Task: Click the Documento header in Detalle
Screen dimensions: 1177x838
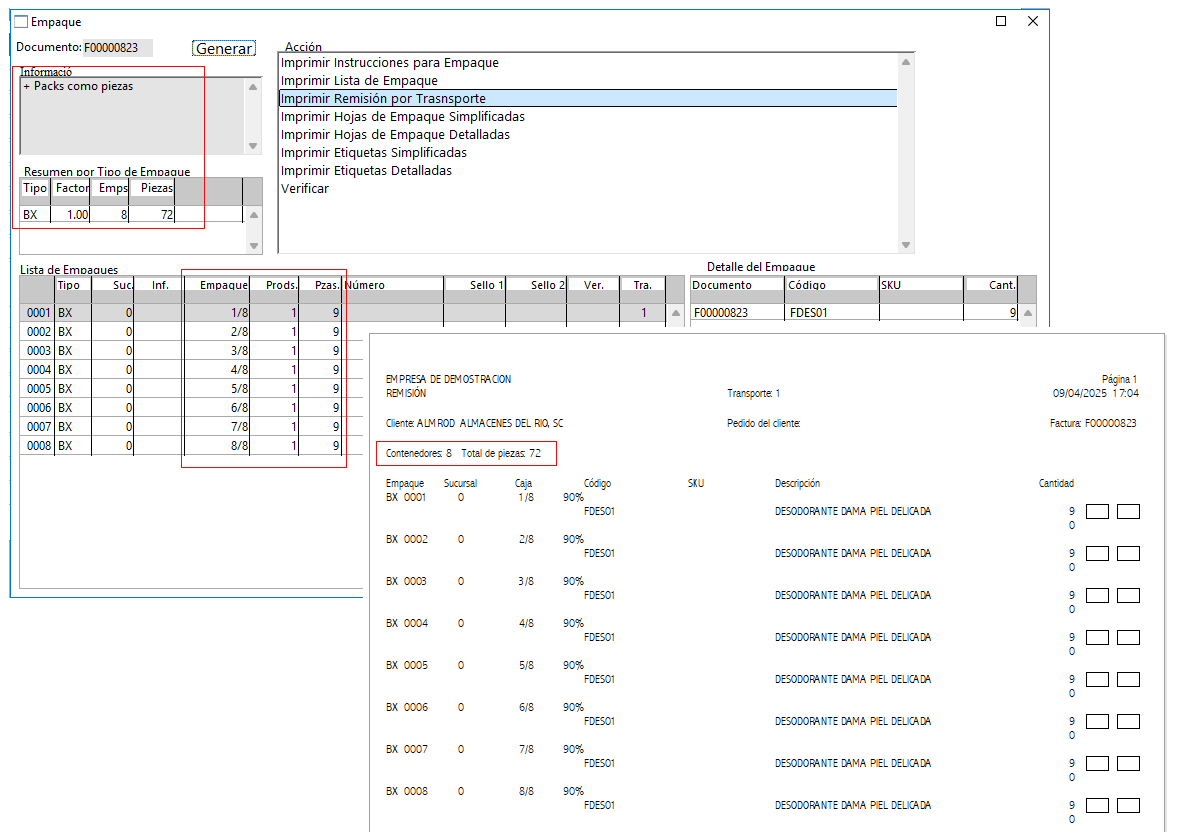Action: [737, 285]
